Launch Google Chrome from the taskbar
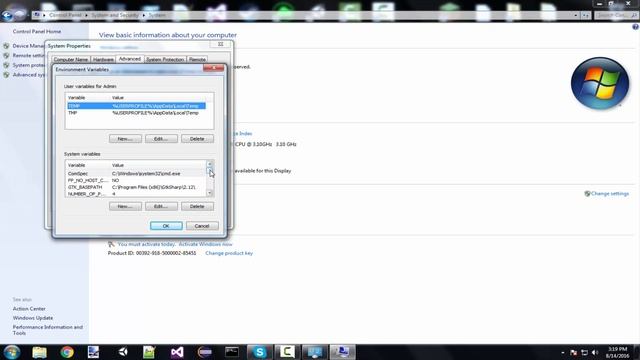640x360 pixels. [67, 352]
